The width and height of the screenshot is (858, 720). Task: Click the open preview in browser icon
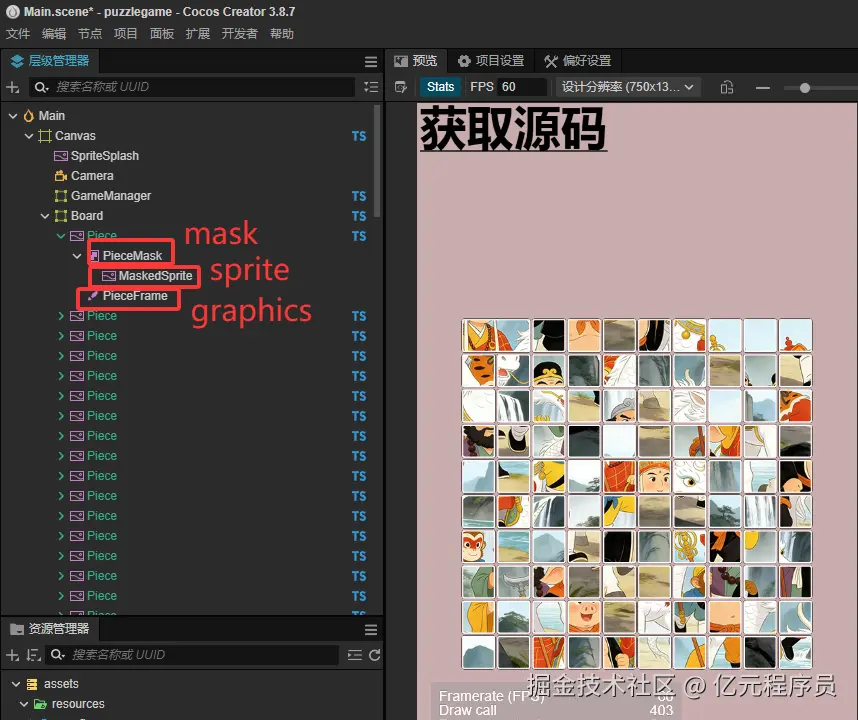point(399,87)
